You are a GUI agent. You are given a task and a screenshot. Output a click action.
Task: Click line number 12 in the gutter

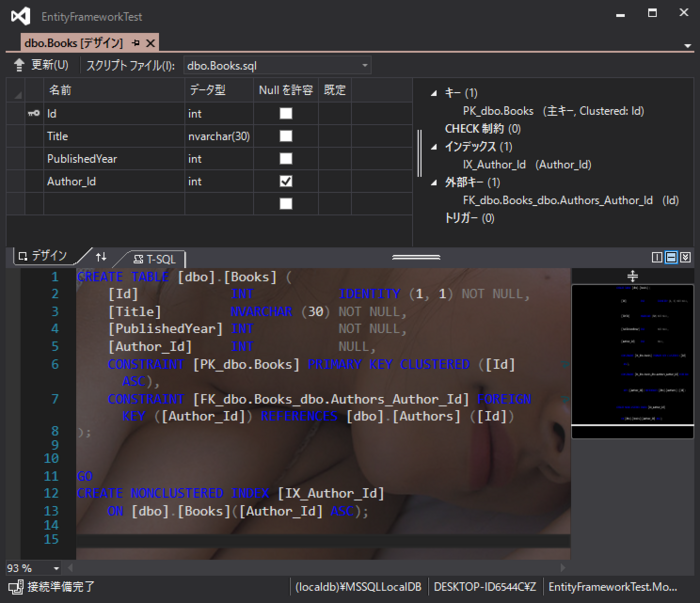[51, 493]
